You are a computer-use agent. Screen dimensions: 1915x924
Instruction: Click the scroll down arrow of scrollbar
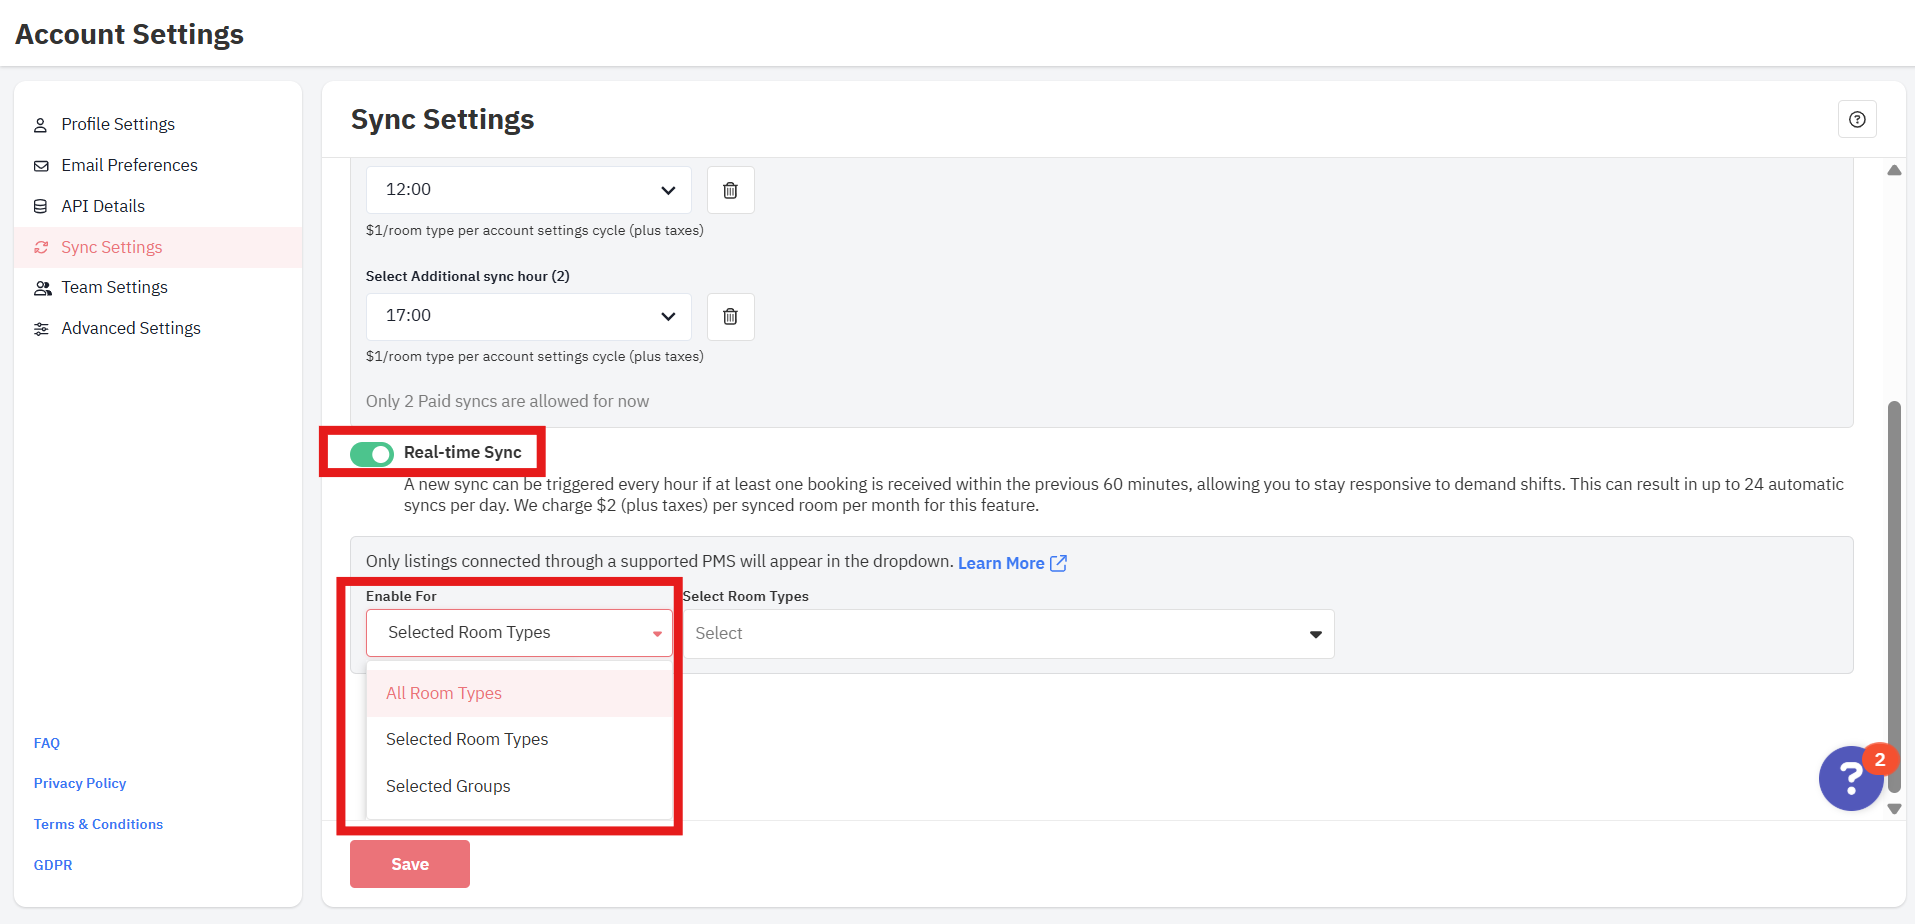[1894, 809]
